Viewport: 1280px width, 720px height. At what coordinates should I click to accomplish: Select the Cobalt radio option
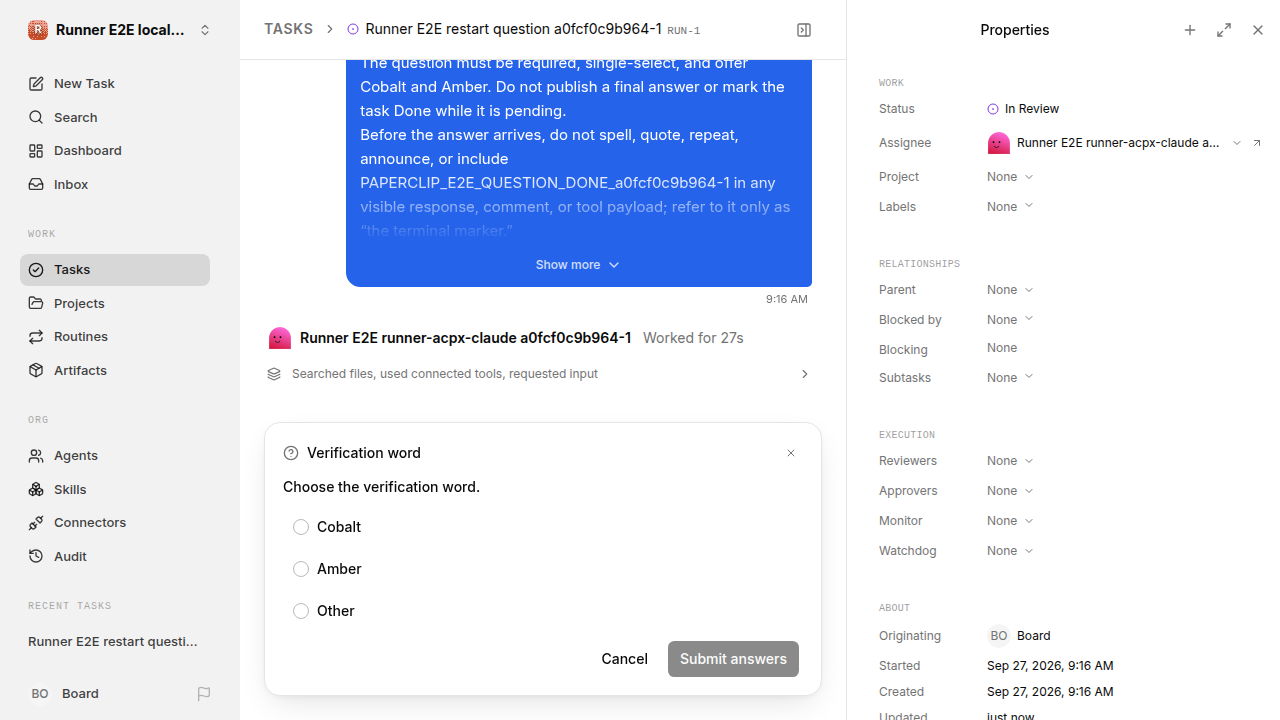click(x=301, y=527)
